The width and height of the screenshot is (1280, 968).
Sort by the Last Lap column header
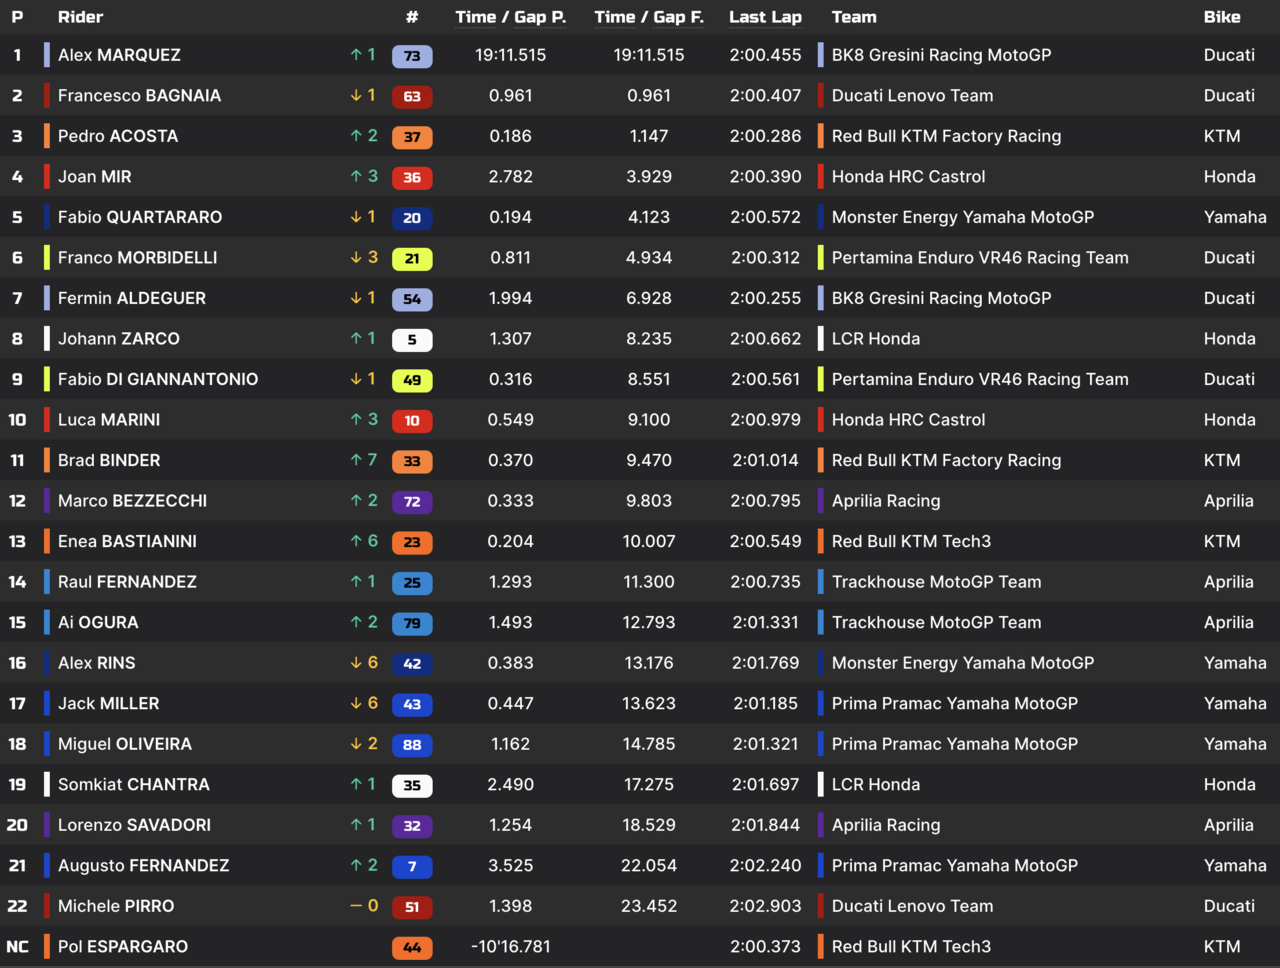pyautogui.click(x=765, y=17)
